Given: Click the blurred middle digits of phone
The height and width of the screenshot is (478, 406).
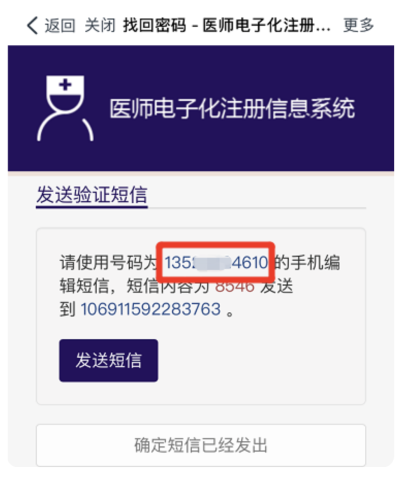Looking at the screenshot, I should (x=212, y=263).
